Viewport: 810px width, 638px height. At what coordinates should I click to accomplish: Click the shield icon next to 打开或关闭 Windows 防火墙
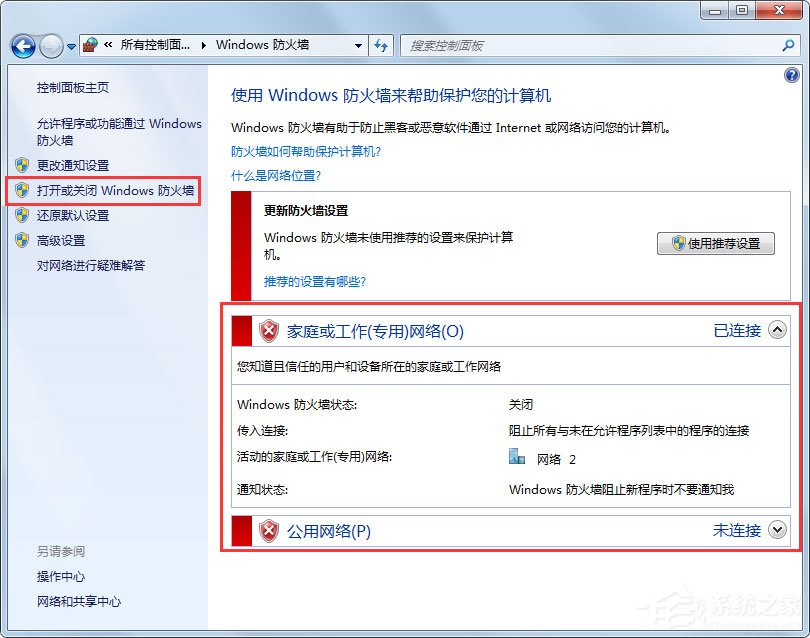point(24,190)
